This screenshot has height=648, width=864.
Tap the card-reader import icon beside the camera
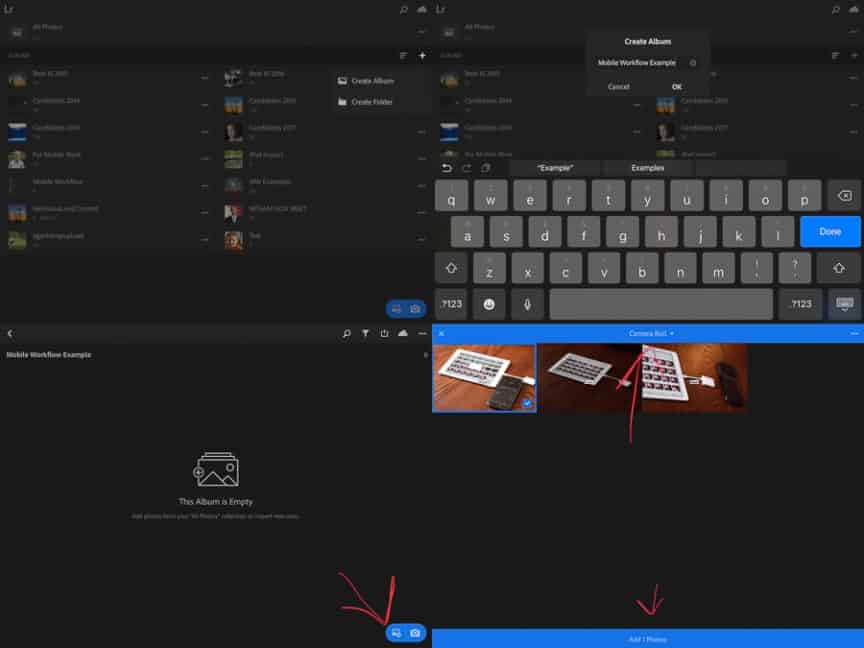pos(395,633)
